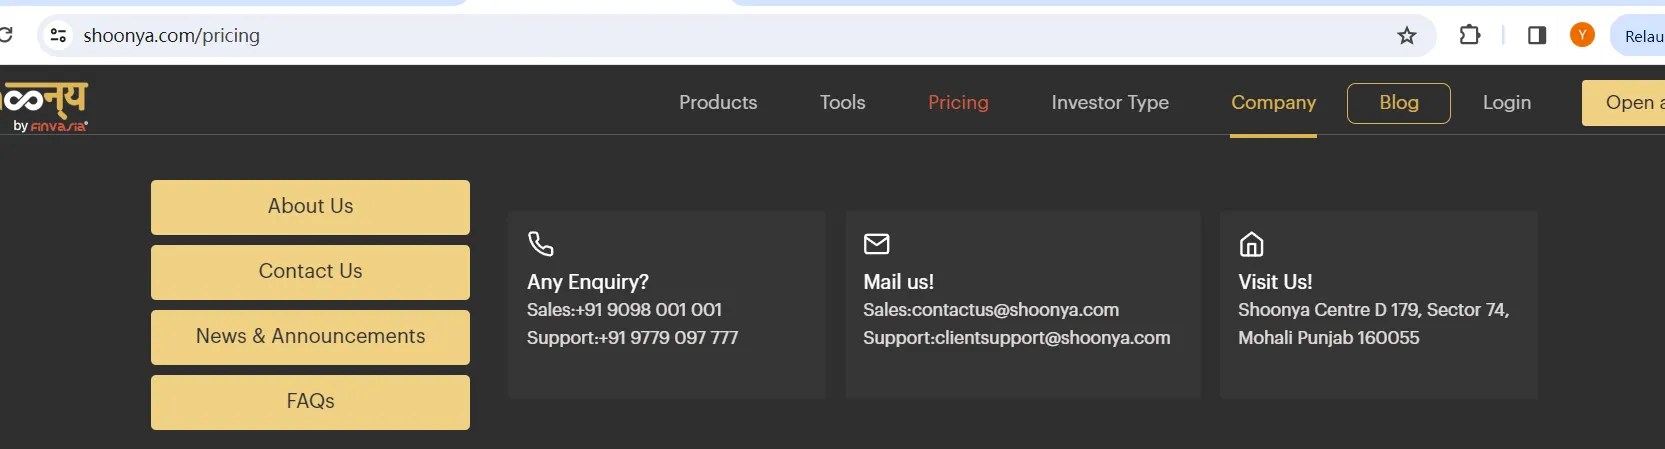1665x449 pixels.
Task: Bookmark this page with the star icon
Action: 1407,36
